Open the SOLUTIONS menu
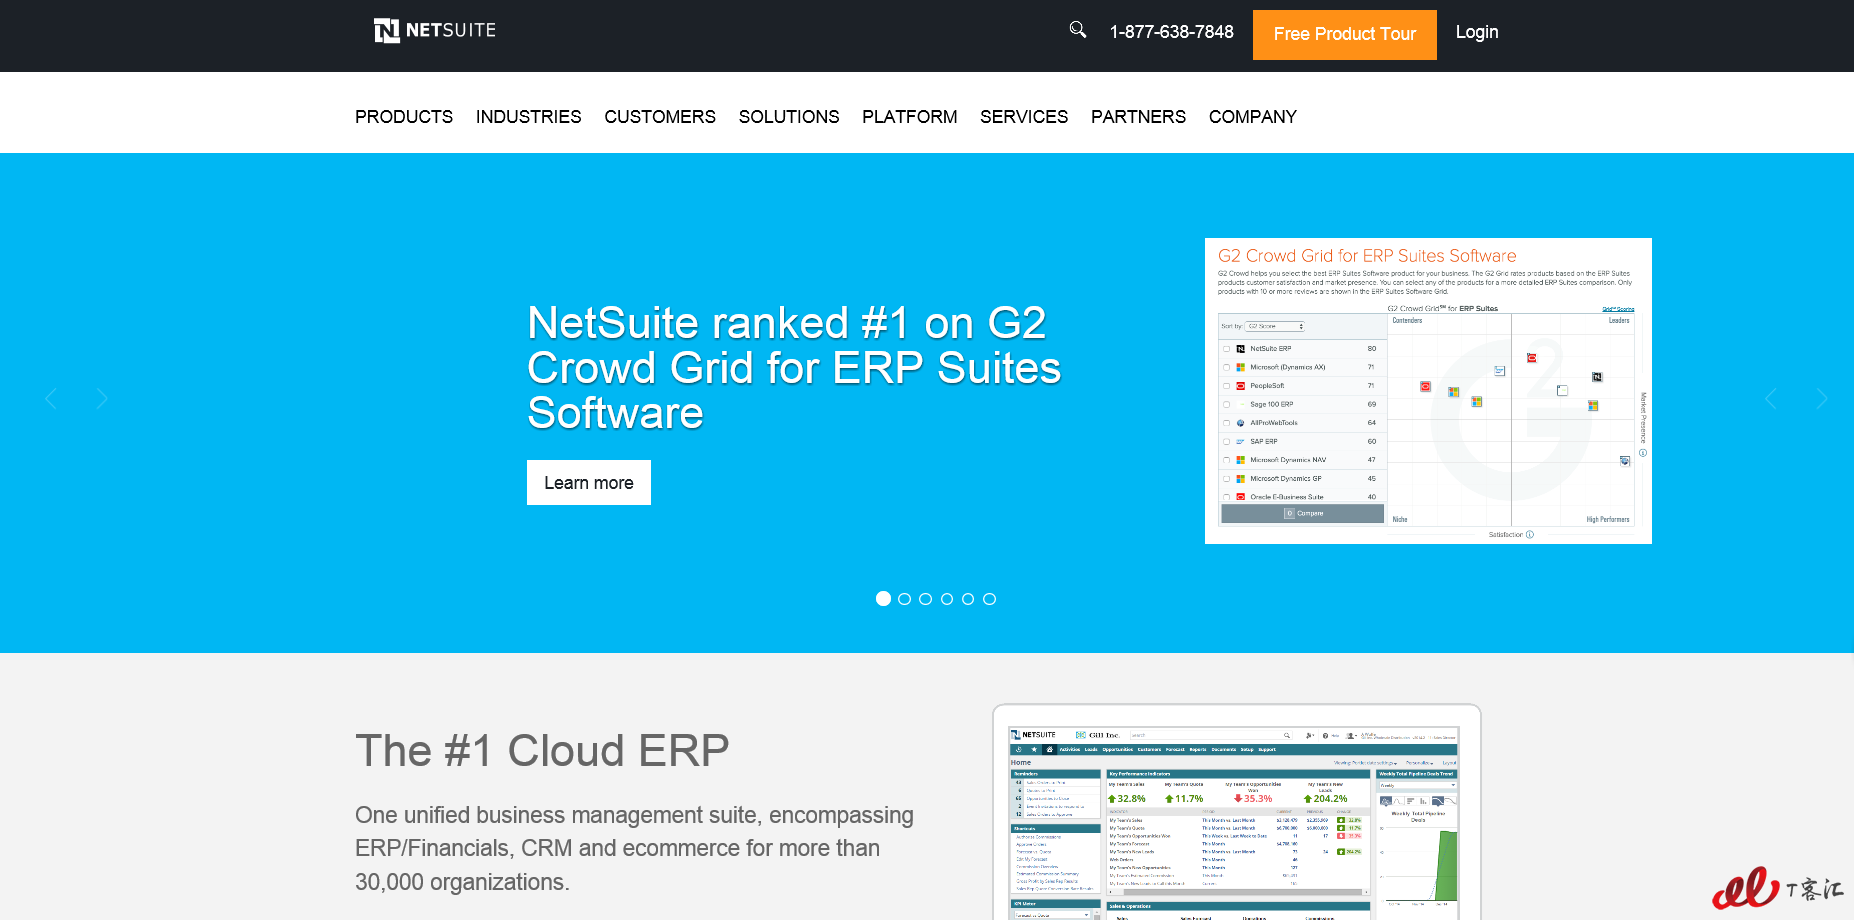Viewport: 1854px width, 920px height. (x=789, y=117)
